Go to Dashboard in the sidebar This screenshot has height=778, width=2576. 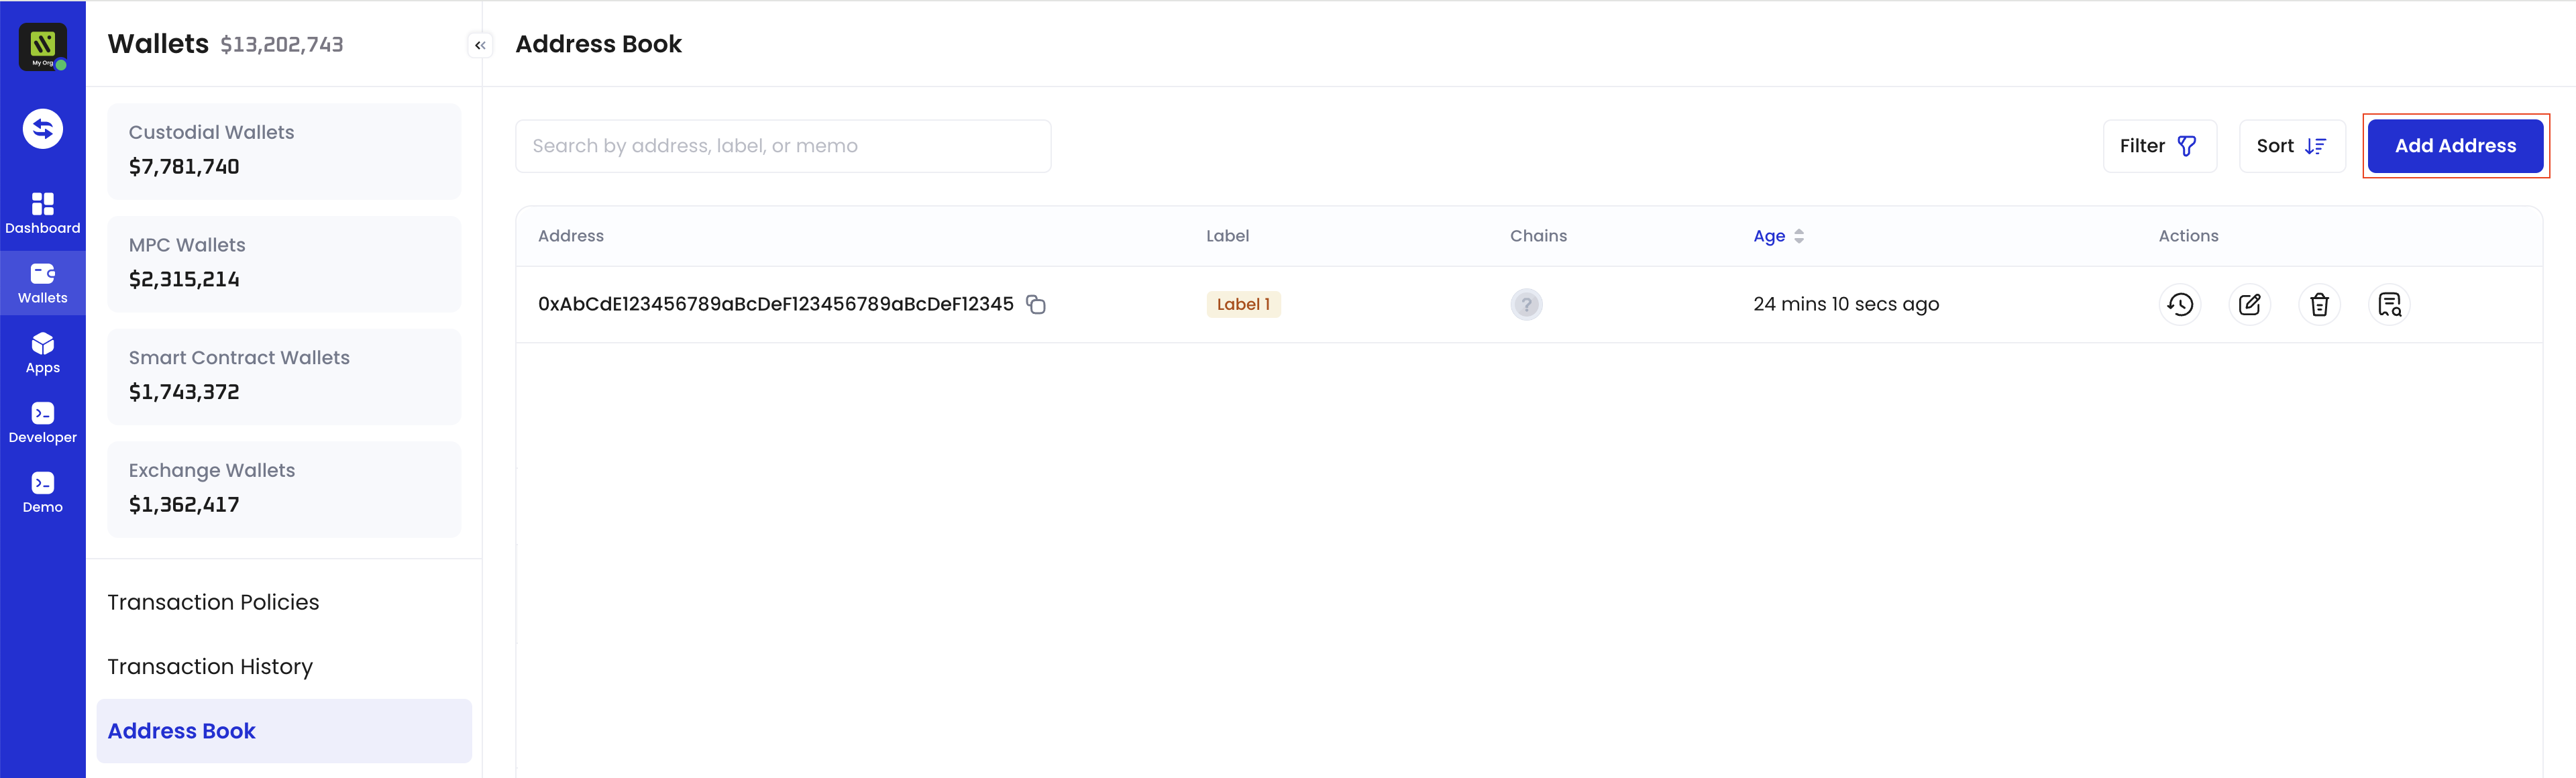(43, 213)
